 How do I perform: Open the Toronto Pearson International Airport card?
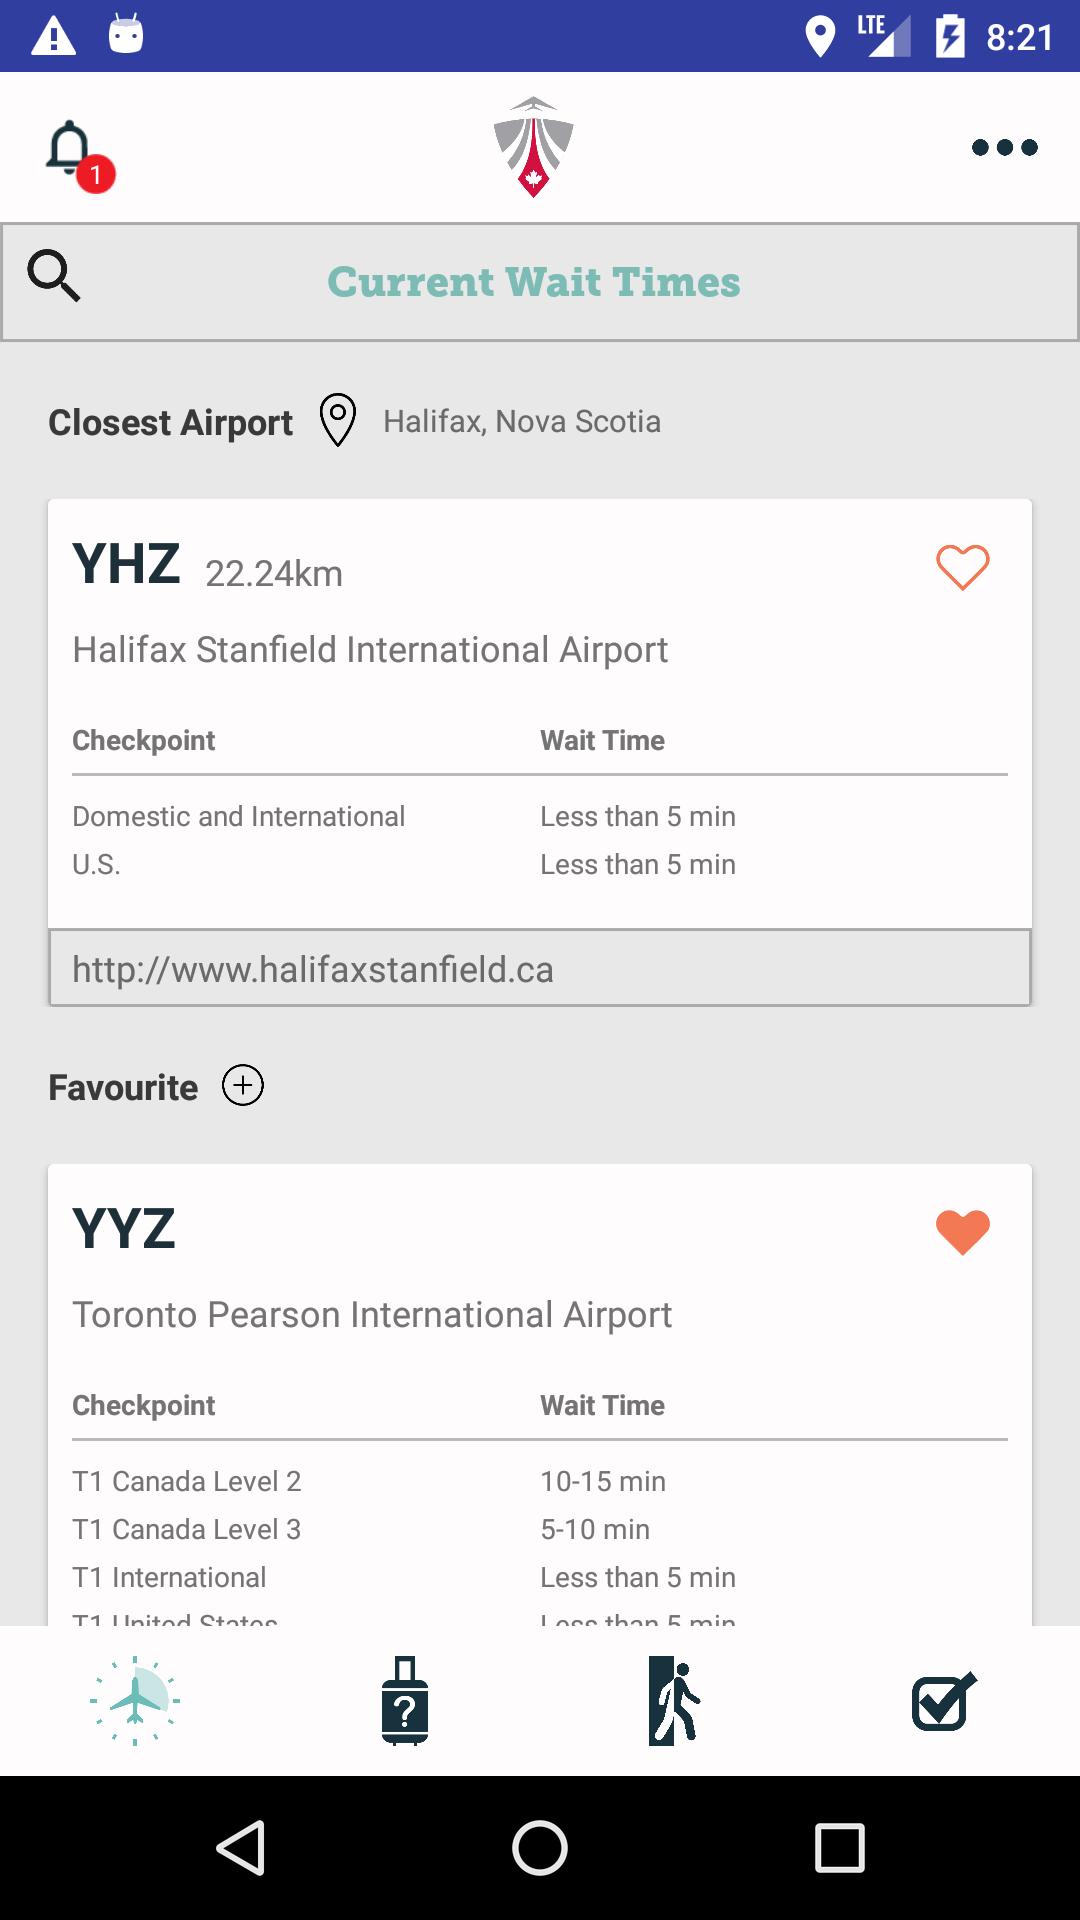[372, 1315]
